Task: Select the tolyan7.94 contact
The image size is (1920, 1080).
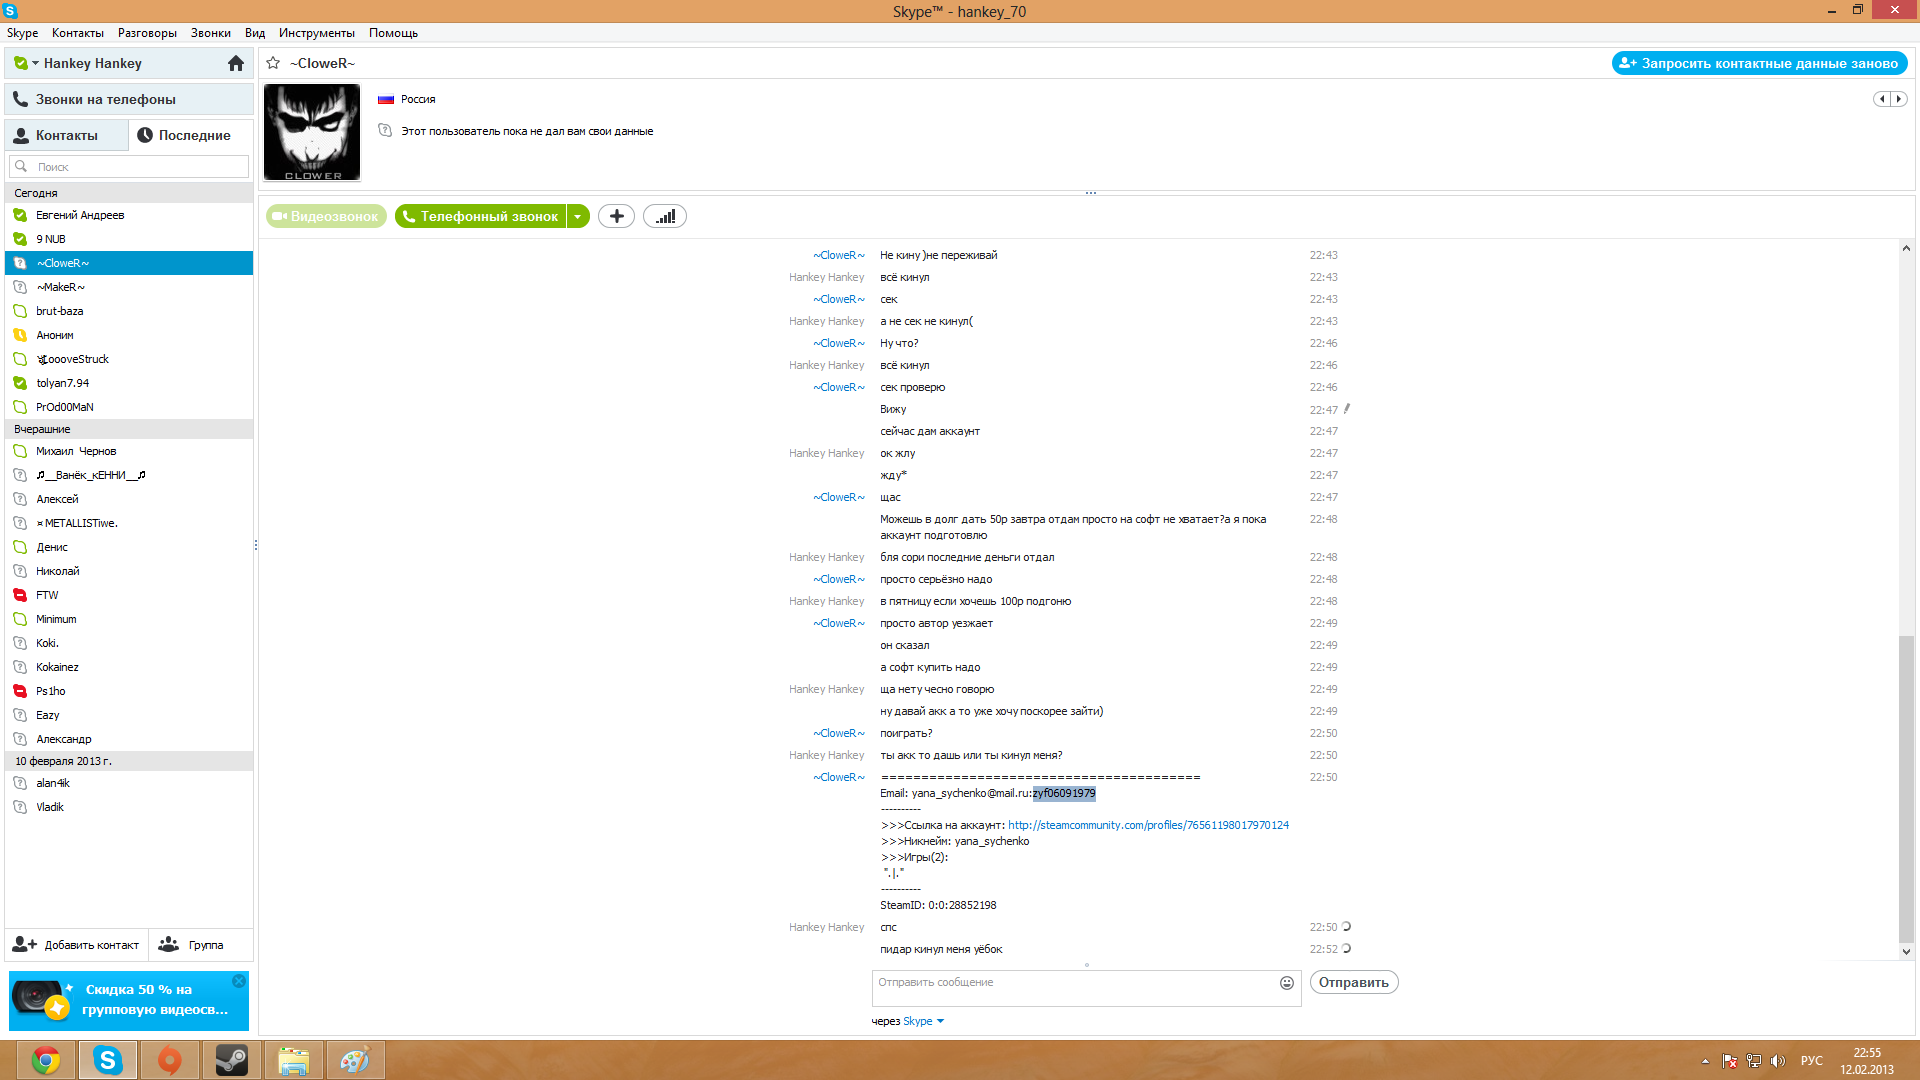Action: [x=62, y=383]
